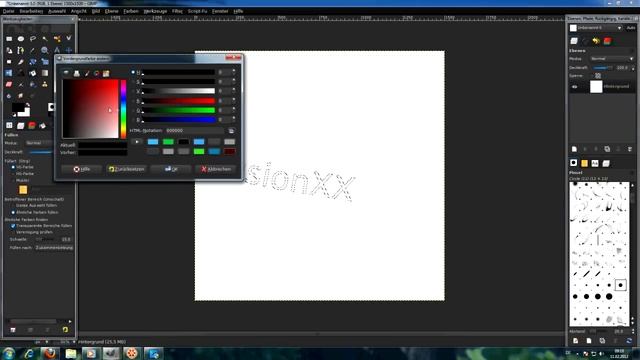Viewport: 640px width, 360px height.
Task: Select the Fuzzy Select magic wand tool
Action: (x=44, y=39)
